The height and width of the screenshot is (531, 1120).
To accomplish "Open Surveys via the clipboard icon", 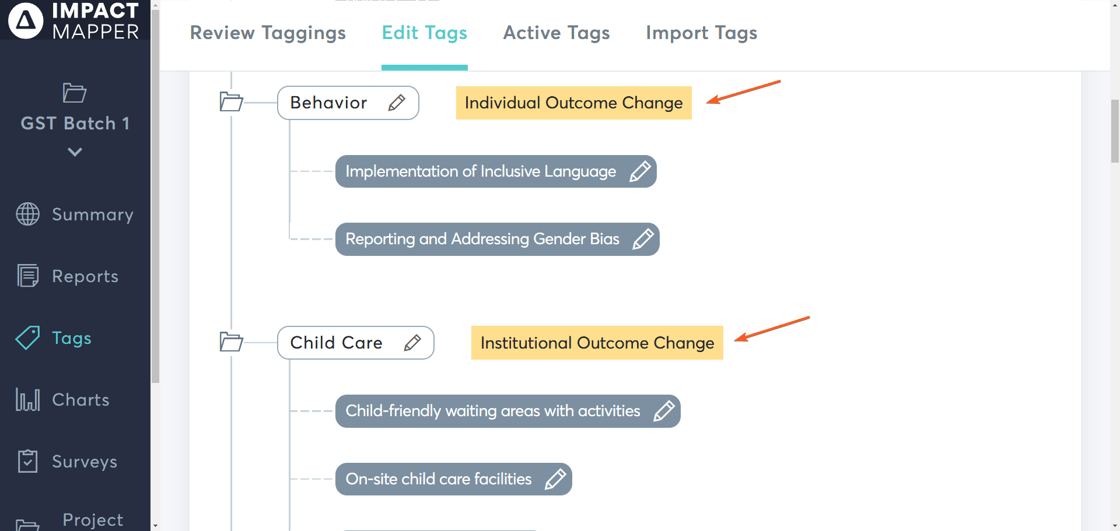I will pyautogui.click(x=28, y=461).
